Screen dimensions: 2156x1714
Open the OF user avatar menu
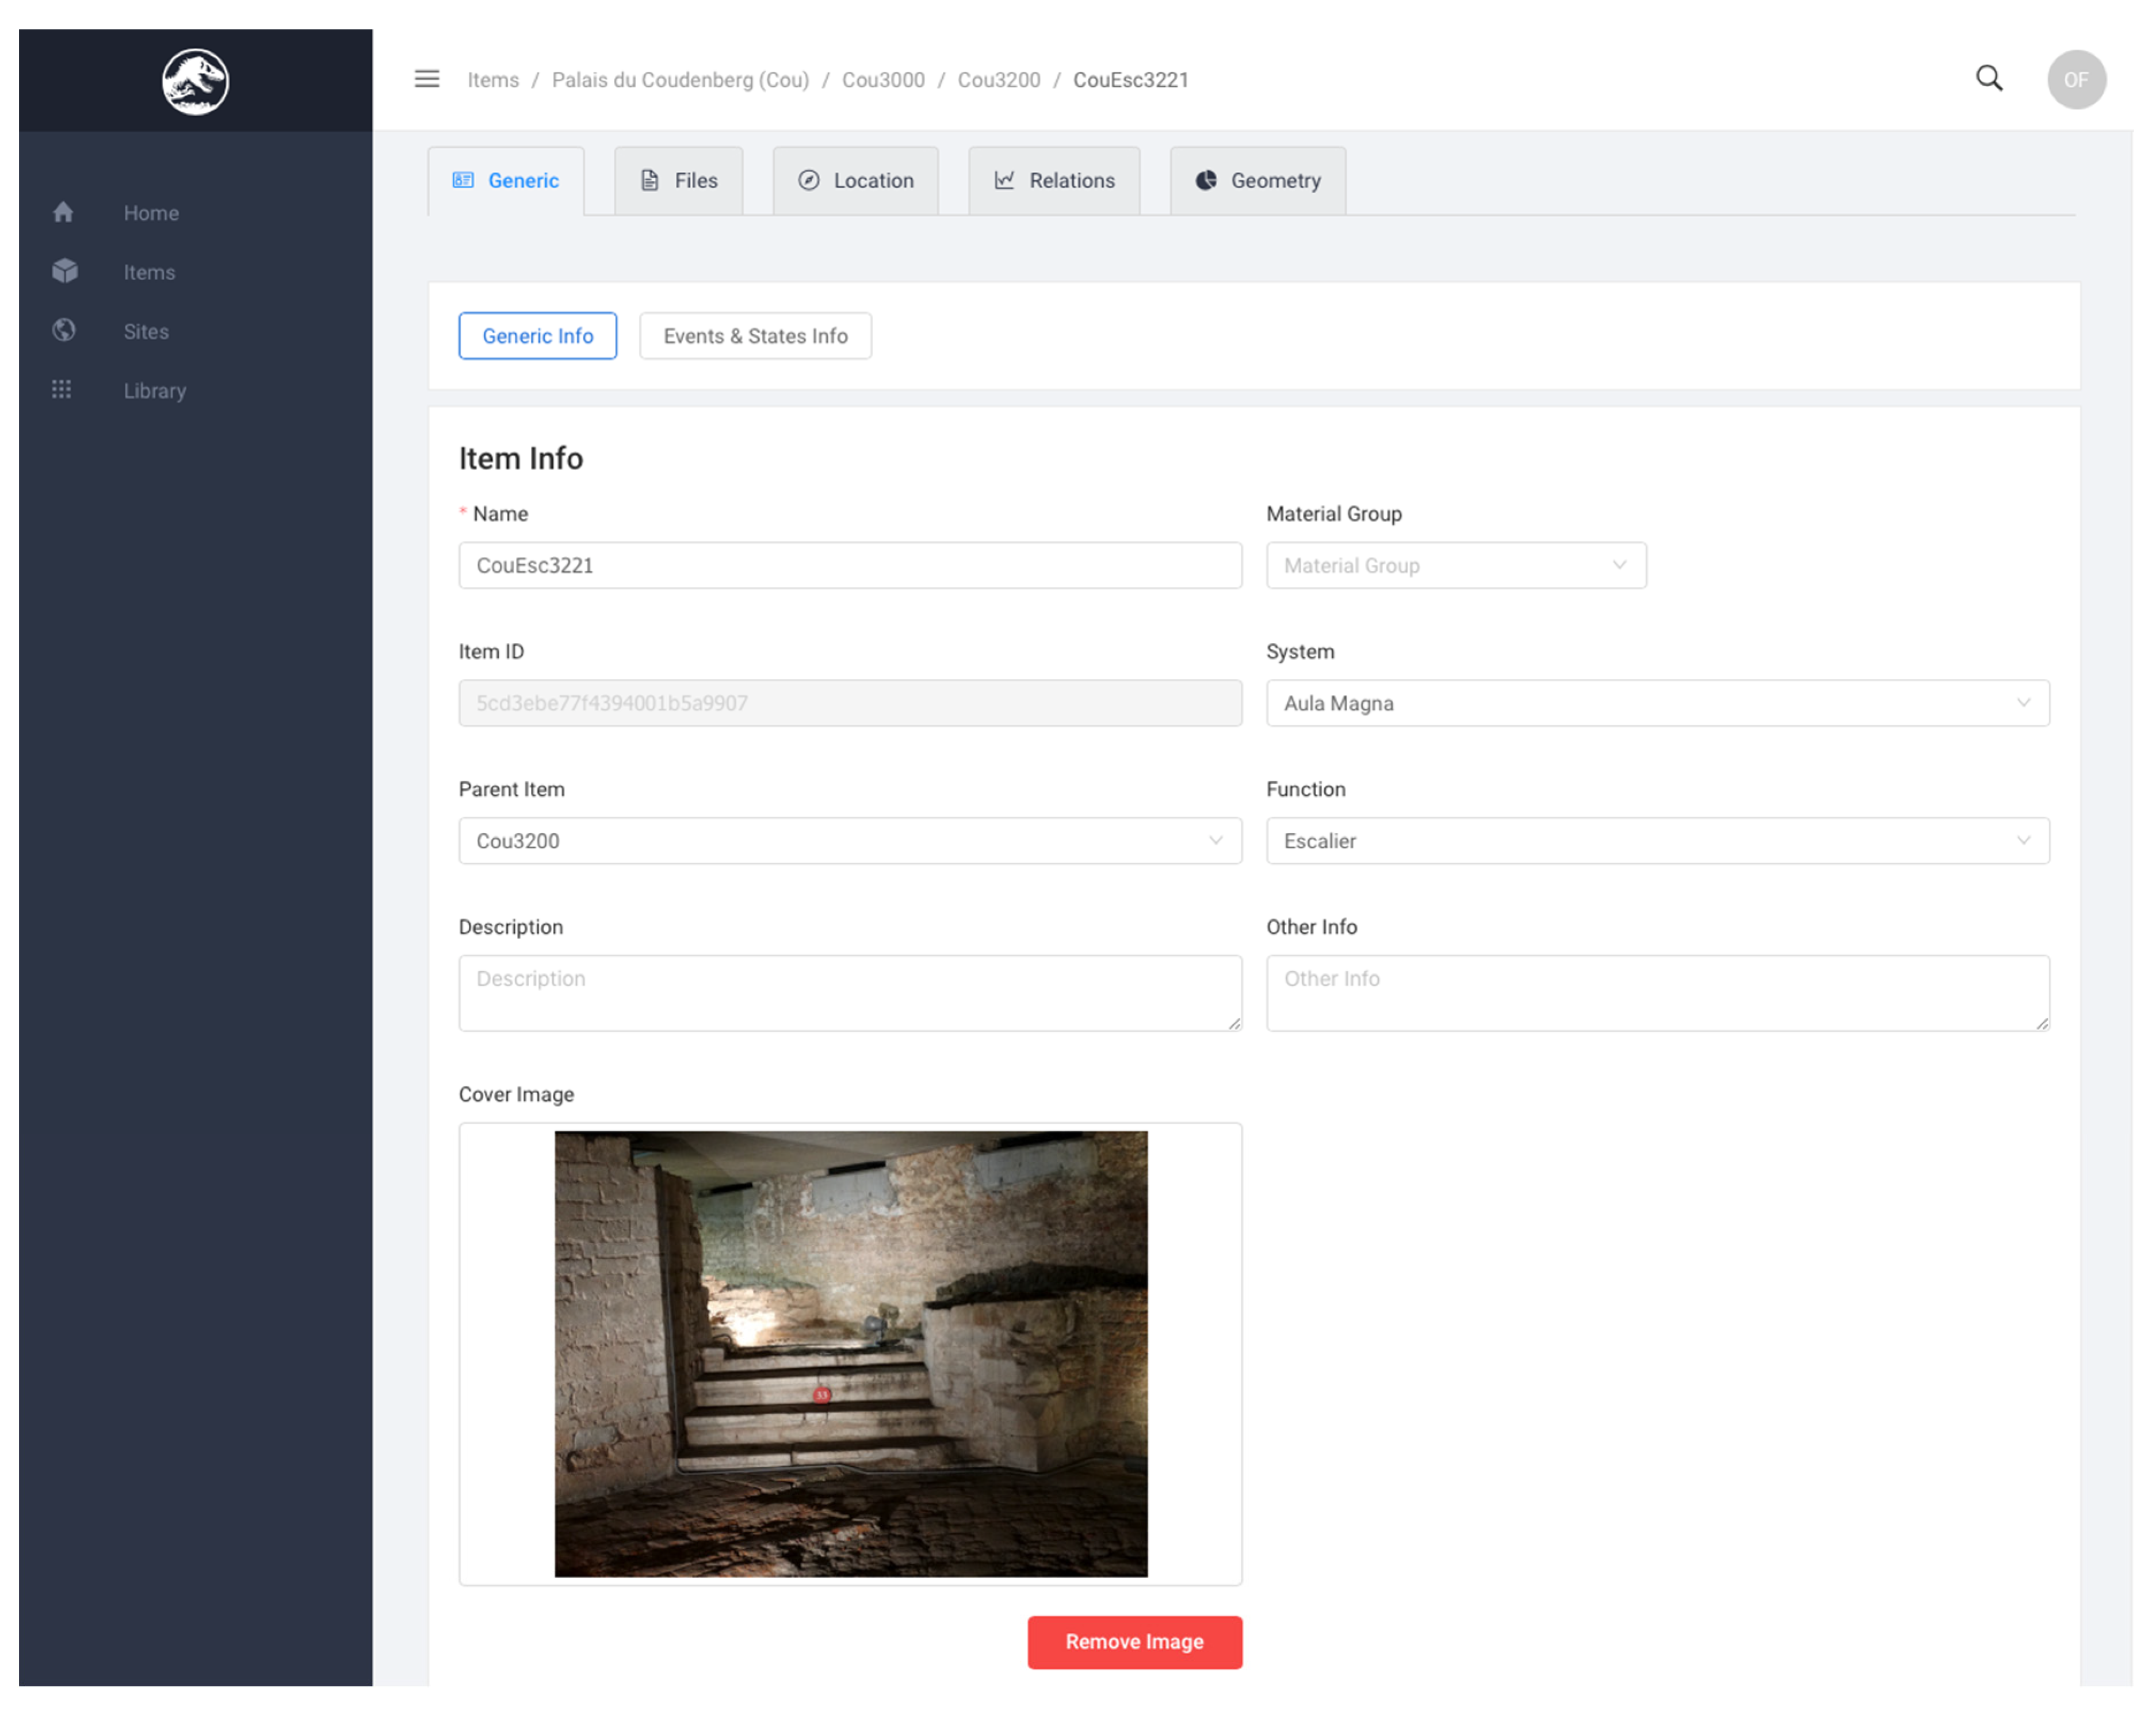tap(2075, 80)
